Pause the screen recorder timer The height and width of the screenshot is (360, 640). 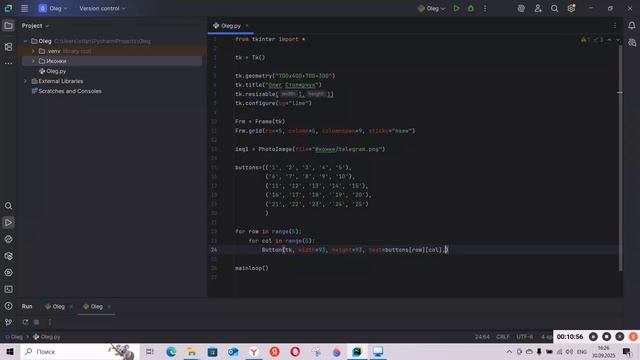[593, 337]
